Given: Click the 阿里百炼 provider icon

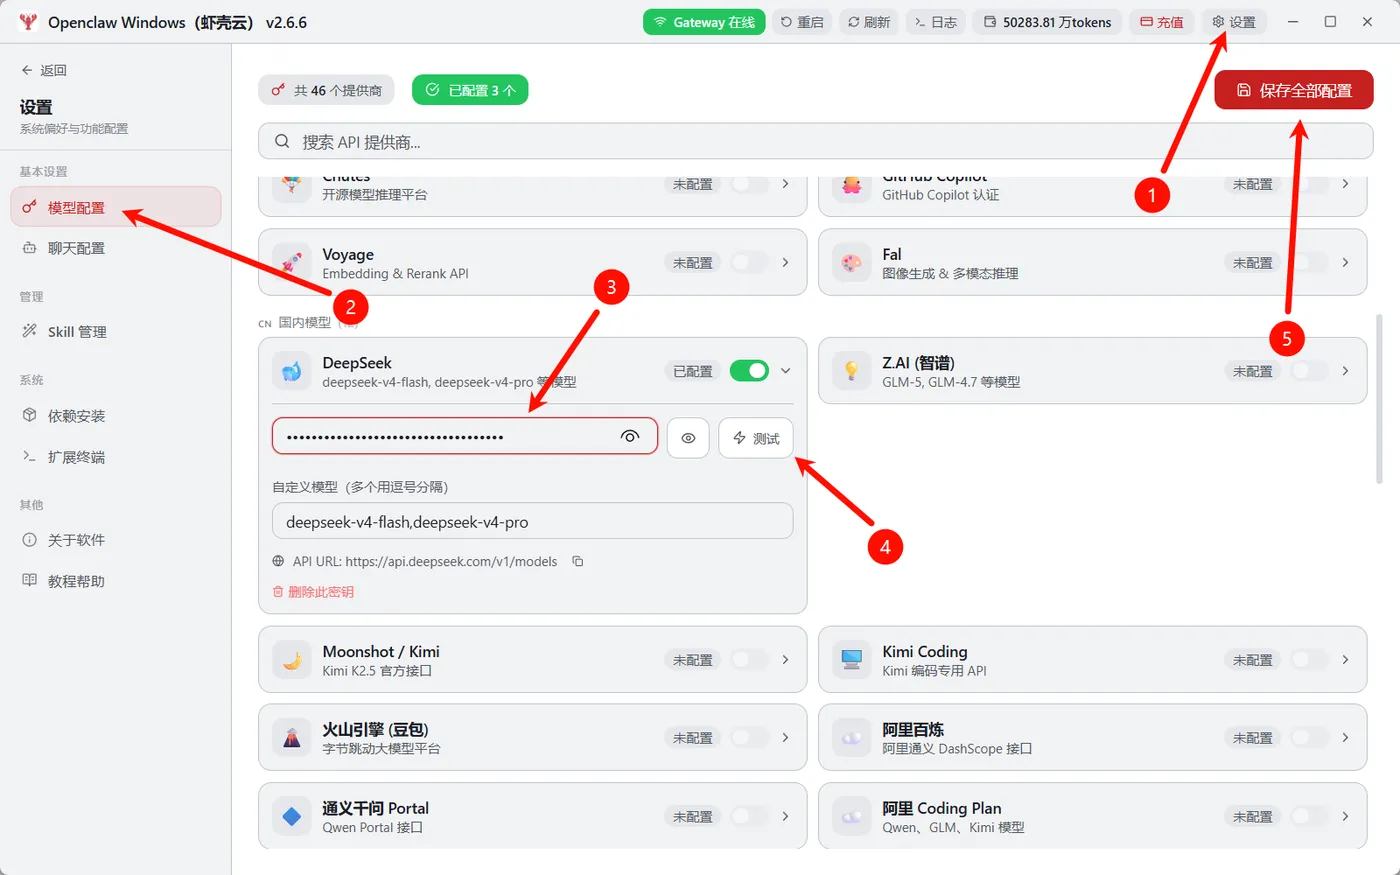Looking at the screenshot, I should coord(852,738).
